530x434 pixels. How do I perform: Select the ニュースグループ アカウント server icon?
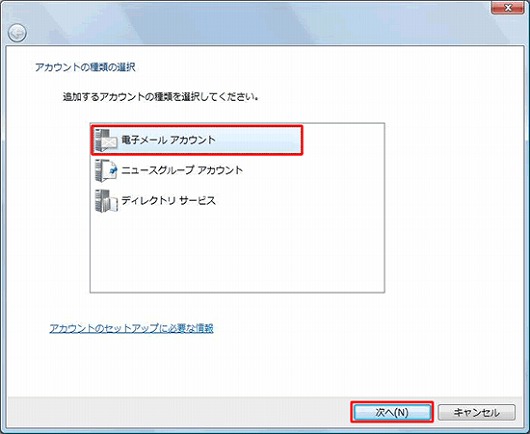[x=106, y=170]
